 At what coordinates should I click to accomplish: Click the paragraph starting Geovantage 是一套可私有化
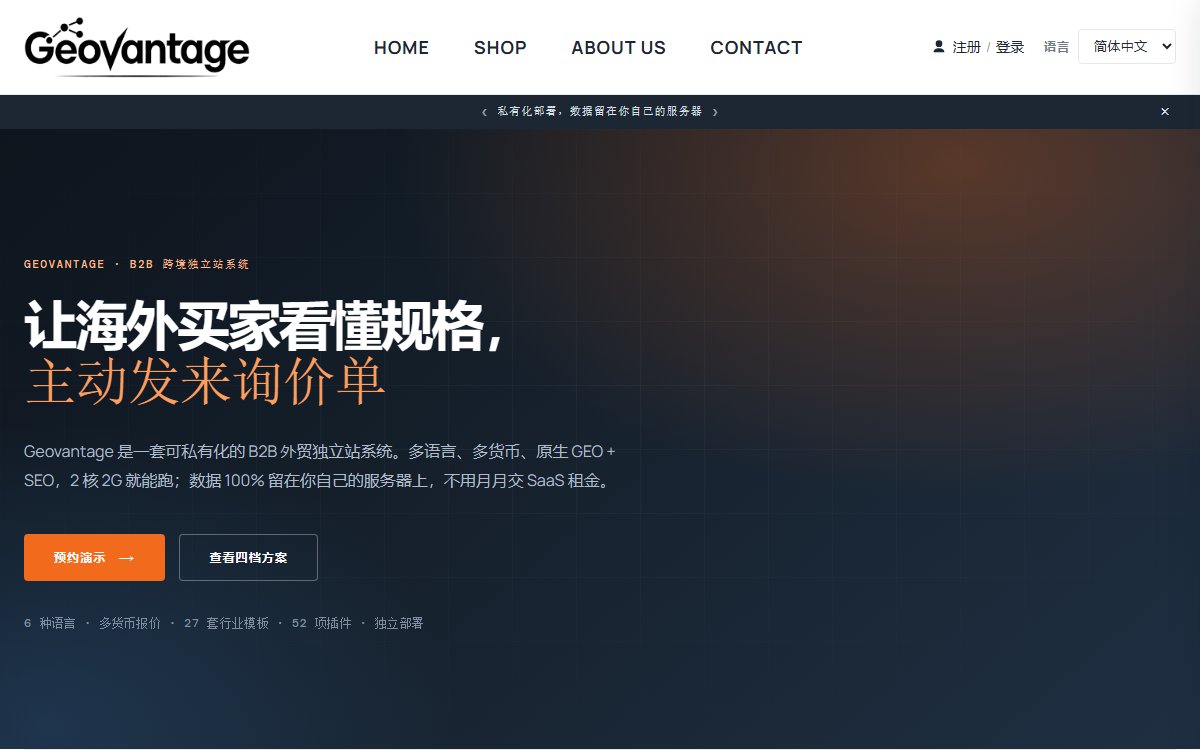coord(320,466)
